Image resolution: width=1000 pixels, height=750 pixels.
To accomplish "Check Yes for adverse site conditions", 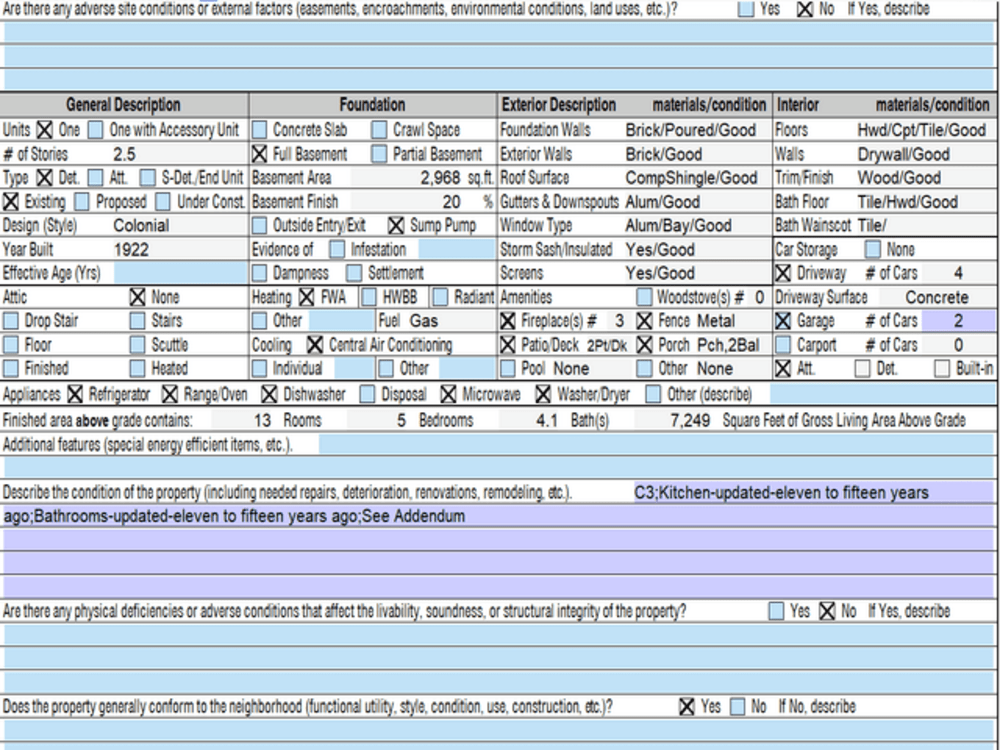I will tap(746, 9).
